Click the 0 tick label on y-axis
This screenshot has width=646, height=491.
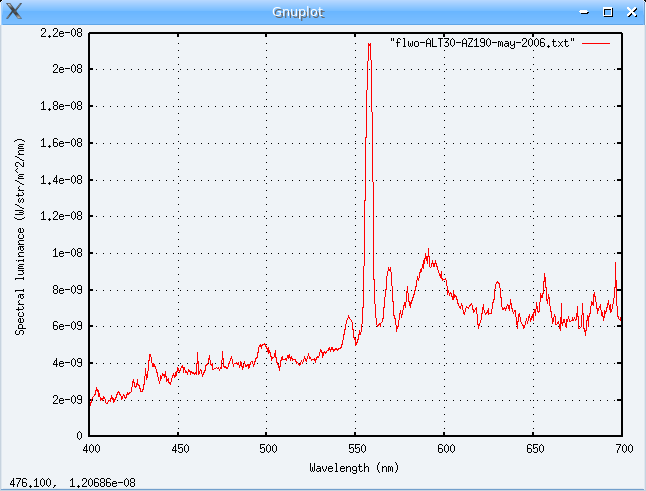pyautogui.click(x=79, y=436)
